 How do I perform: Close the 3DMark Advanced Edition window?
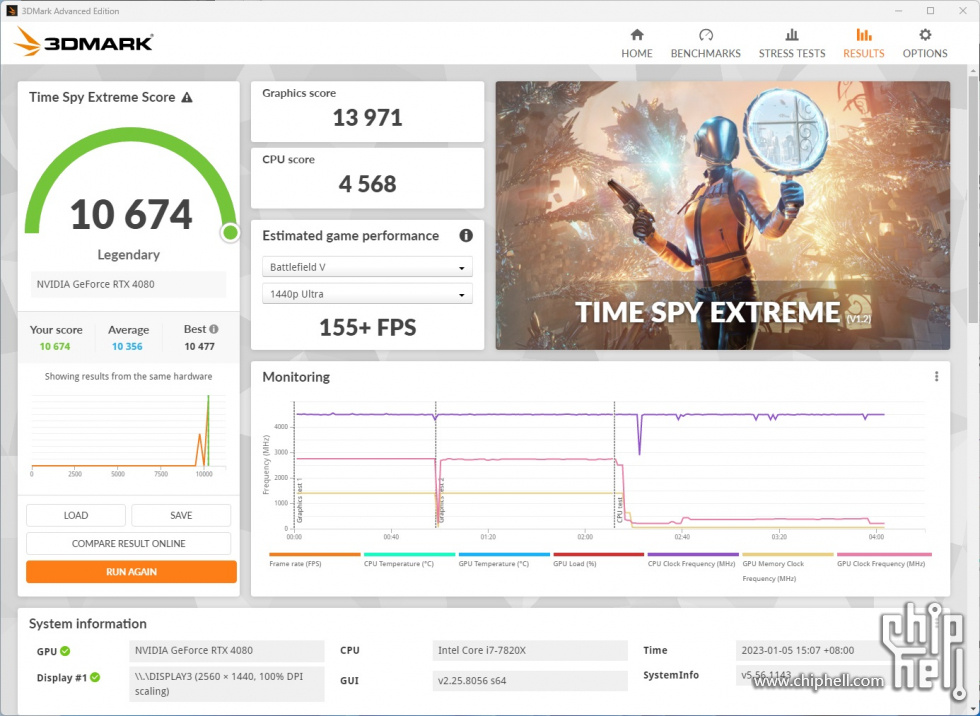click(x=963, y=11)
